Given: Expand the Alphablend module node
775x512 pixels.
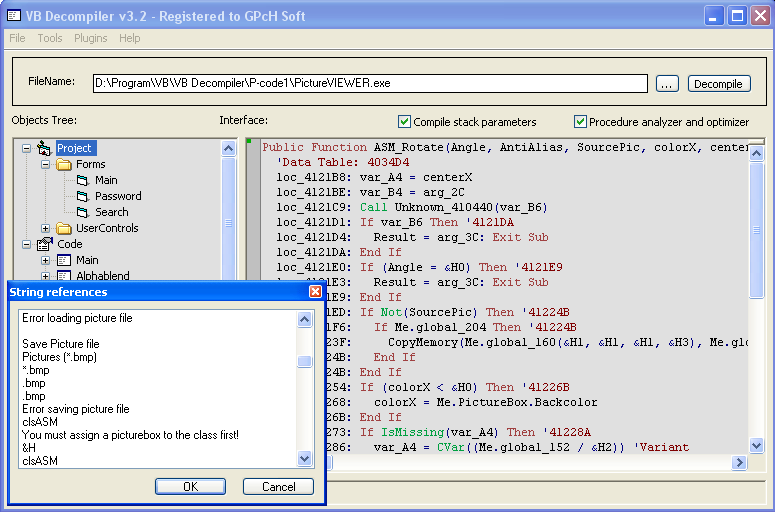Looking at the screenshot, I should 45,276.
